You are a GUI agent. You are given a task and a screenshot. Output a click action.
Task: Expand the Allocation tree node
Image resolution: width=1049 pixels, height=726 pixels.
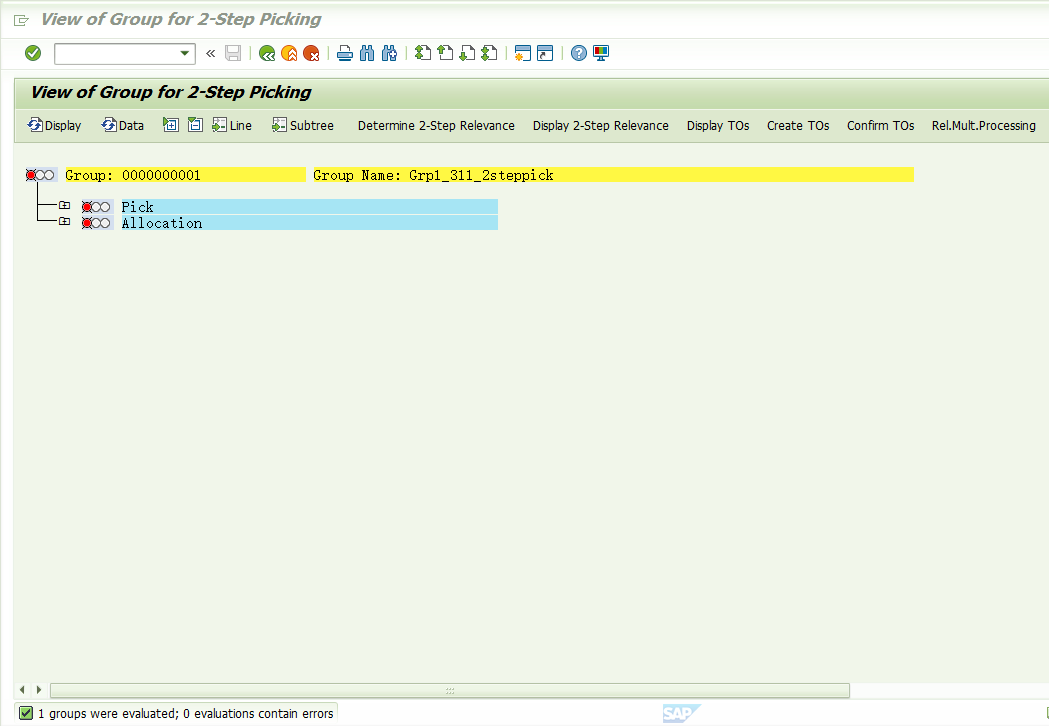pos(64,220)
